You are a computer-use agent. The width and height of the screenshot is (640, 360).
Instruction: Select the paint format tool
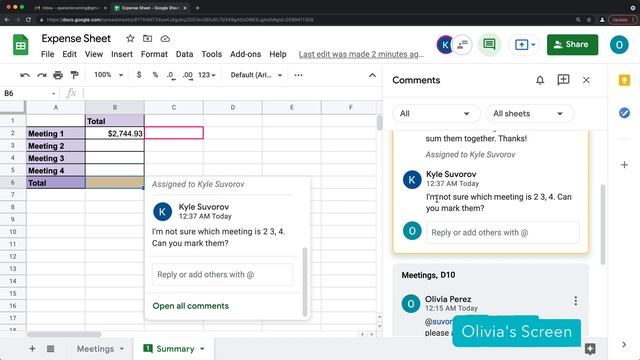pyautogui.click(x=74, y=75)
